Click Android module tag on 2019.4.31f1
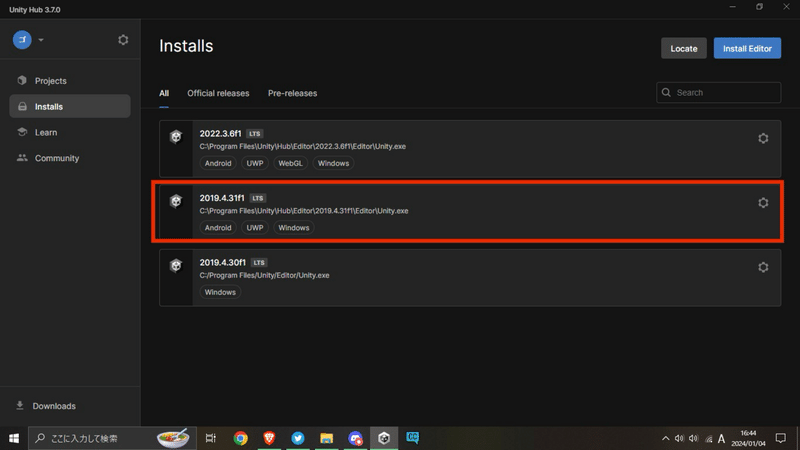 coord(218,228)
